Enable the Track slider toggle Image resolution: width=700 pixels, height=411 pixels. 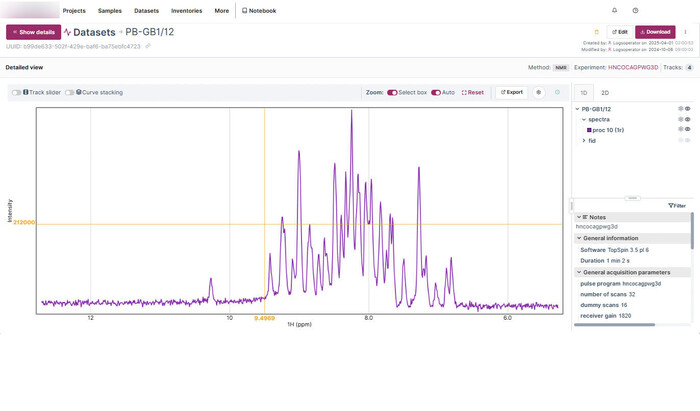coord(16,92)
